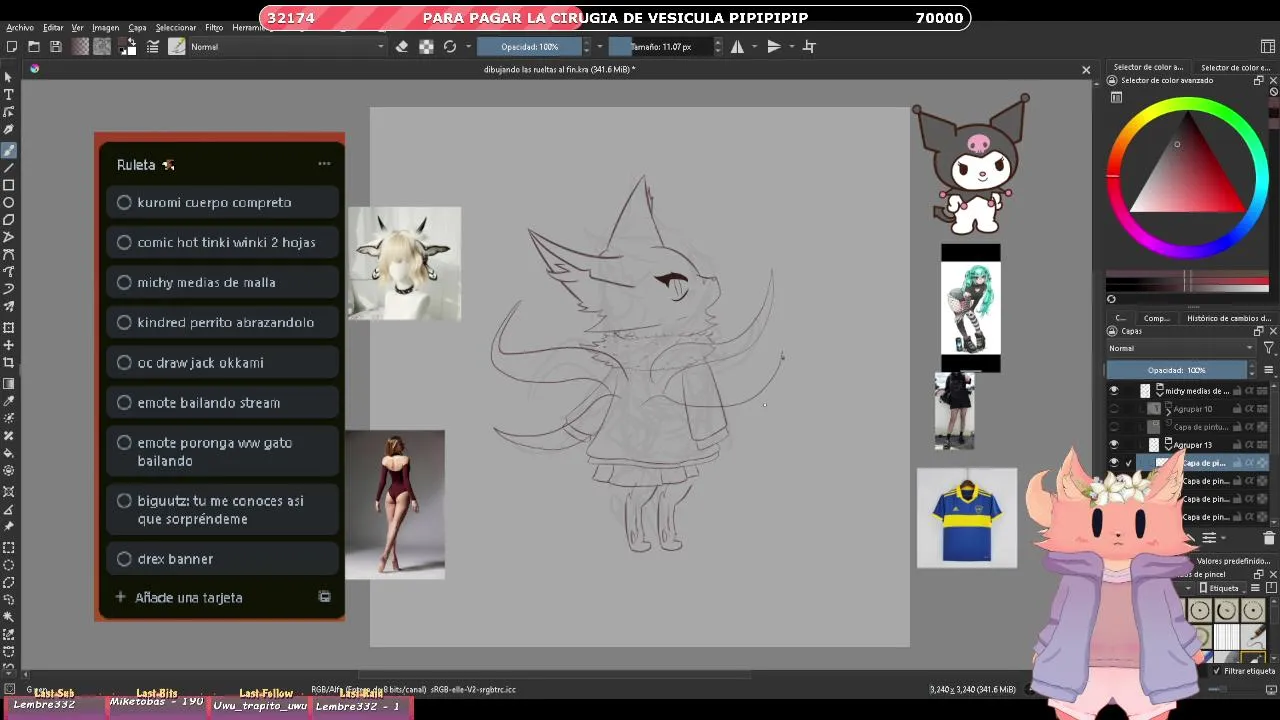Close the dibujando las ruletas document tab
Screen dimensions: 1280x720
coord(1086,70)
